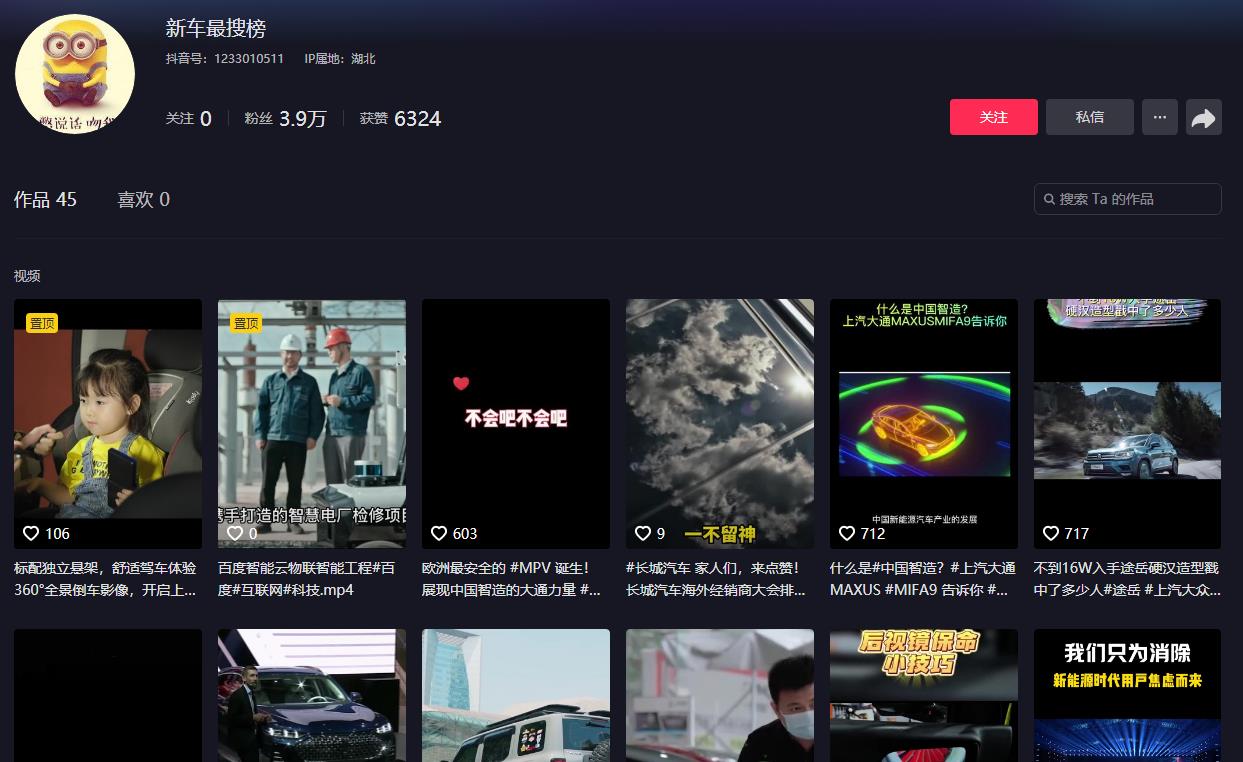Open second-row white off-road vehicle video
Screen dimensions: 1243x762
click(x=516, y=695)
